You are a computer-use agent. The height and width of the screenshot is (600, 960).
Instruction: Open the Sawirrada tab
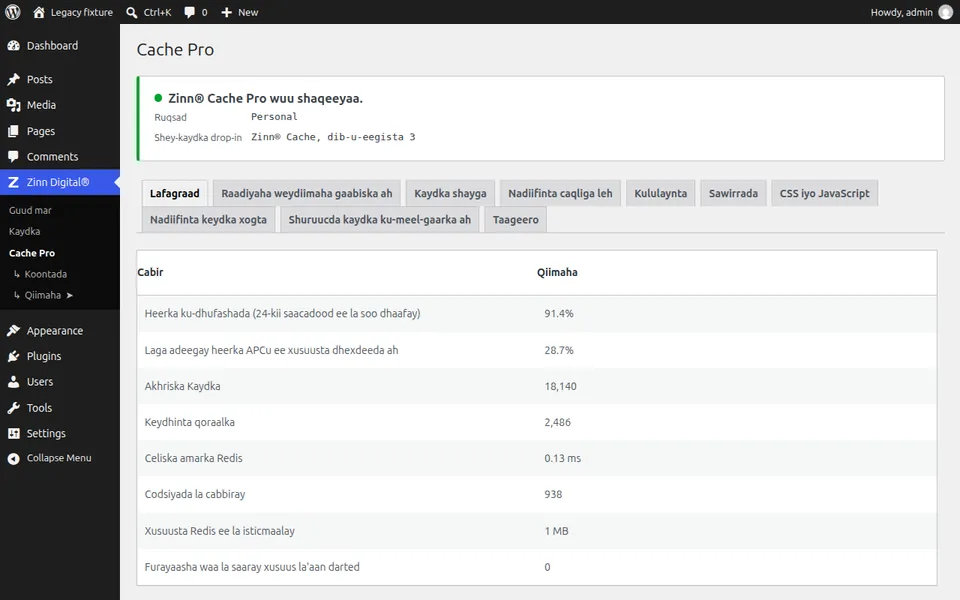[x=733, y=193]
